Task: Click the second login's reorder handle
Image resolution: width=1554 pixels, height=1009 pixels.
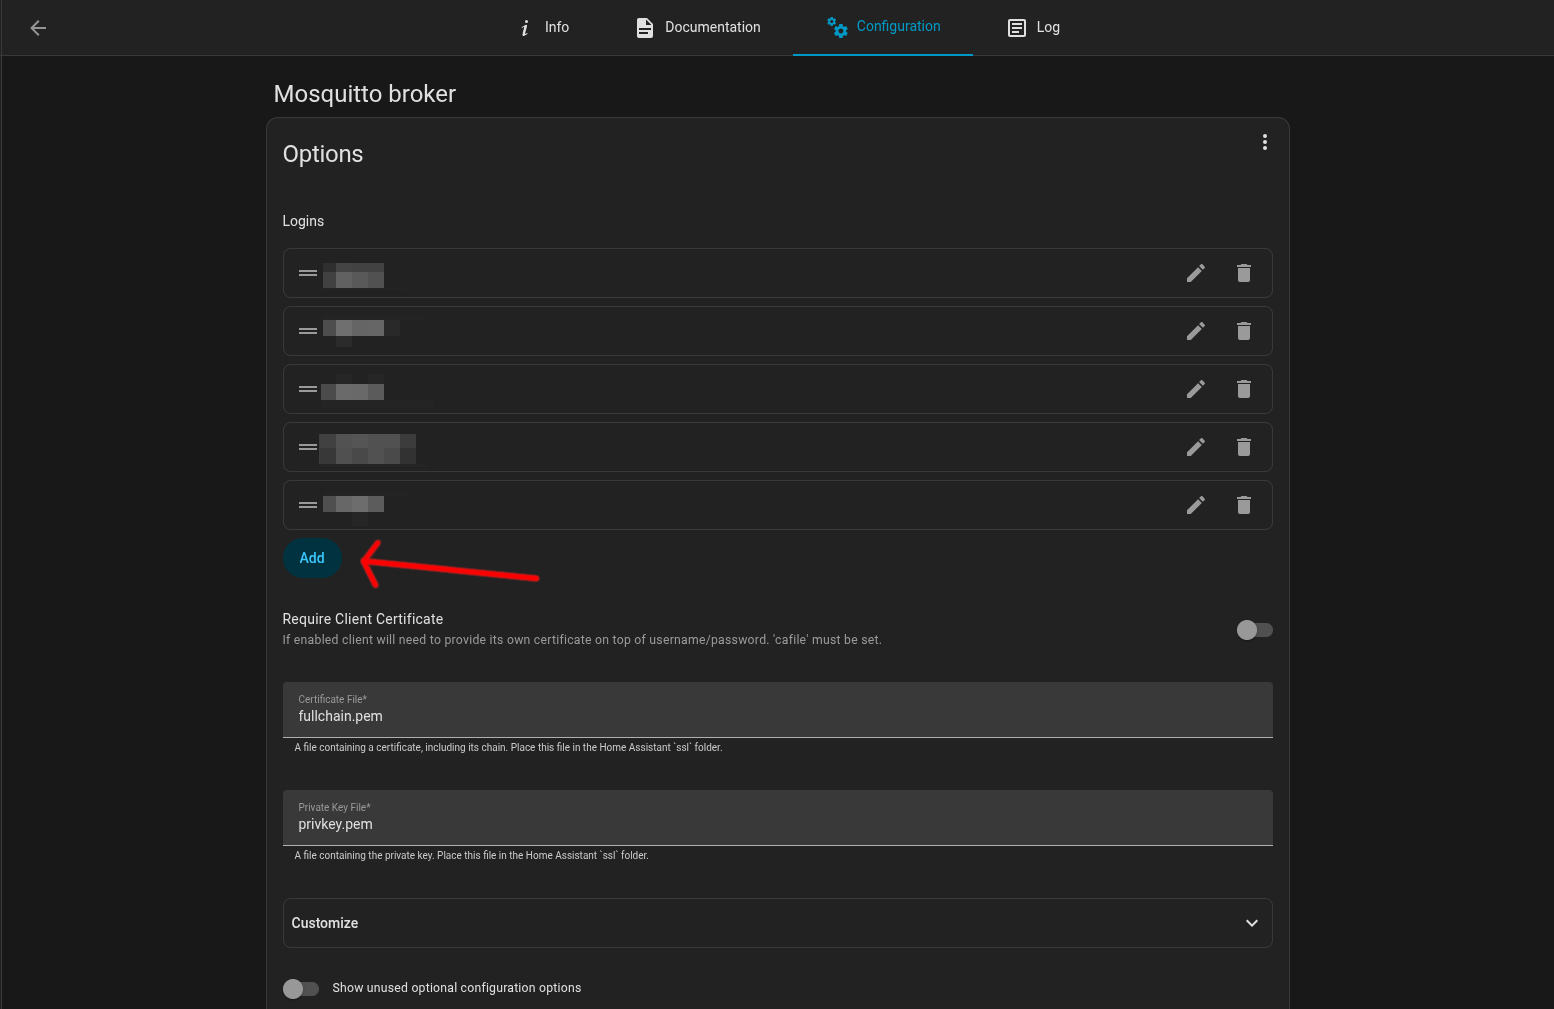Action: click(x=308, y=331)
